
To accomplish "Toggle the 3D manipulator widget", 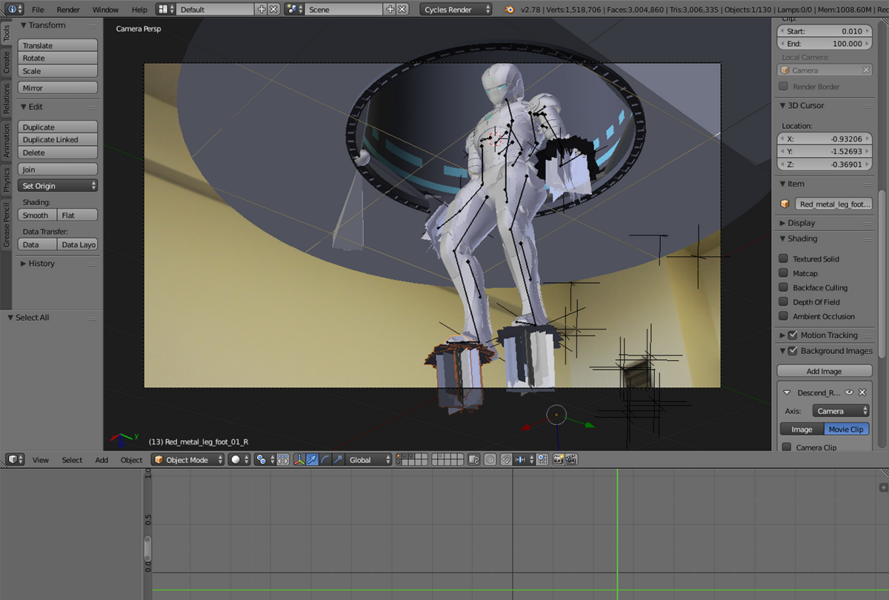I will [299, 459].
